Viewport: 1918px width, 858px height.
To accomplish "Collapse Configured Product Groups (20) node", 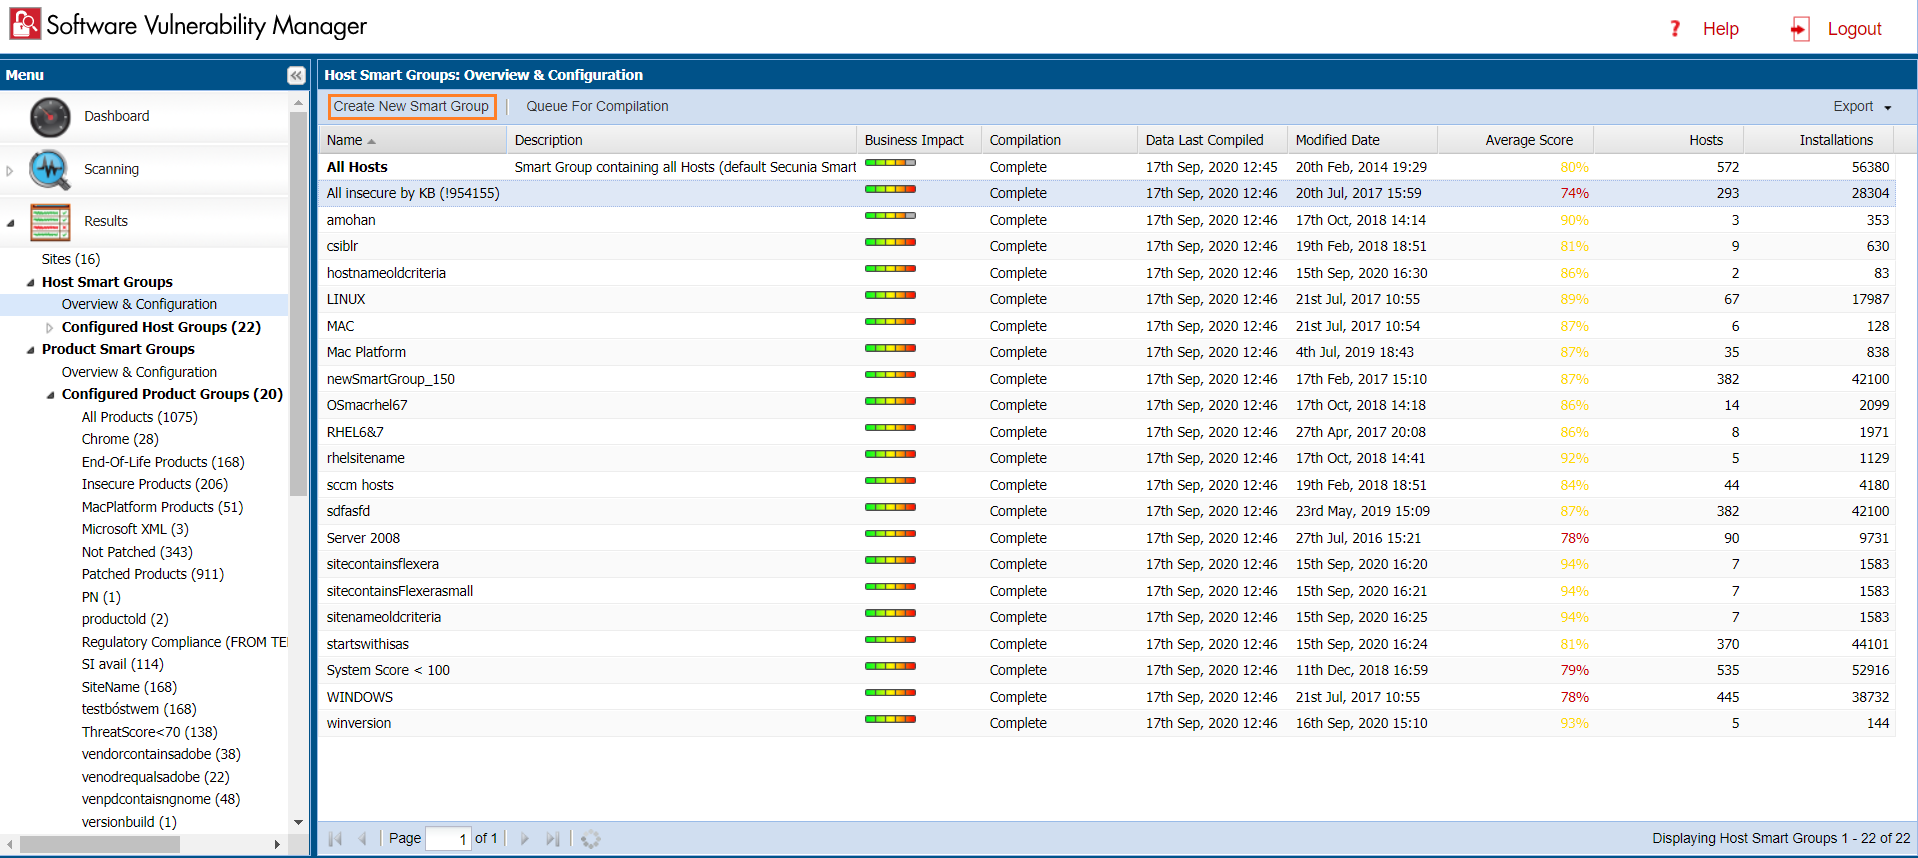I will coord(50,395).
